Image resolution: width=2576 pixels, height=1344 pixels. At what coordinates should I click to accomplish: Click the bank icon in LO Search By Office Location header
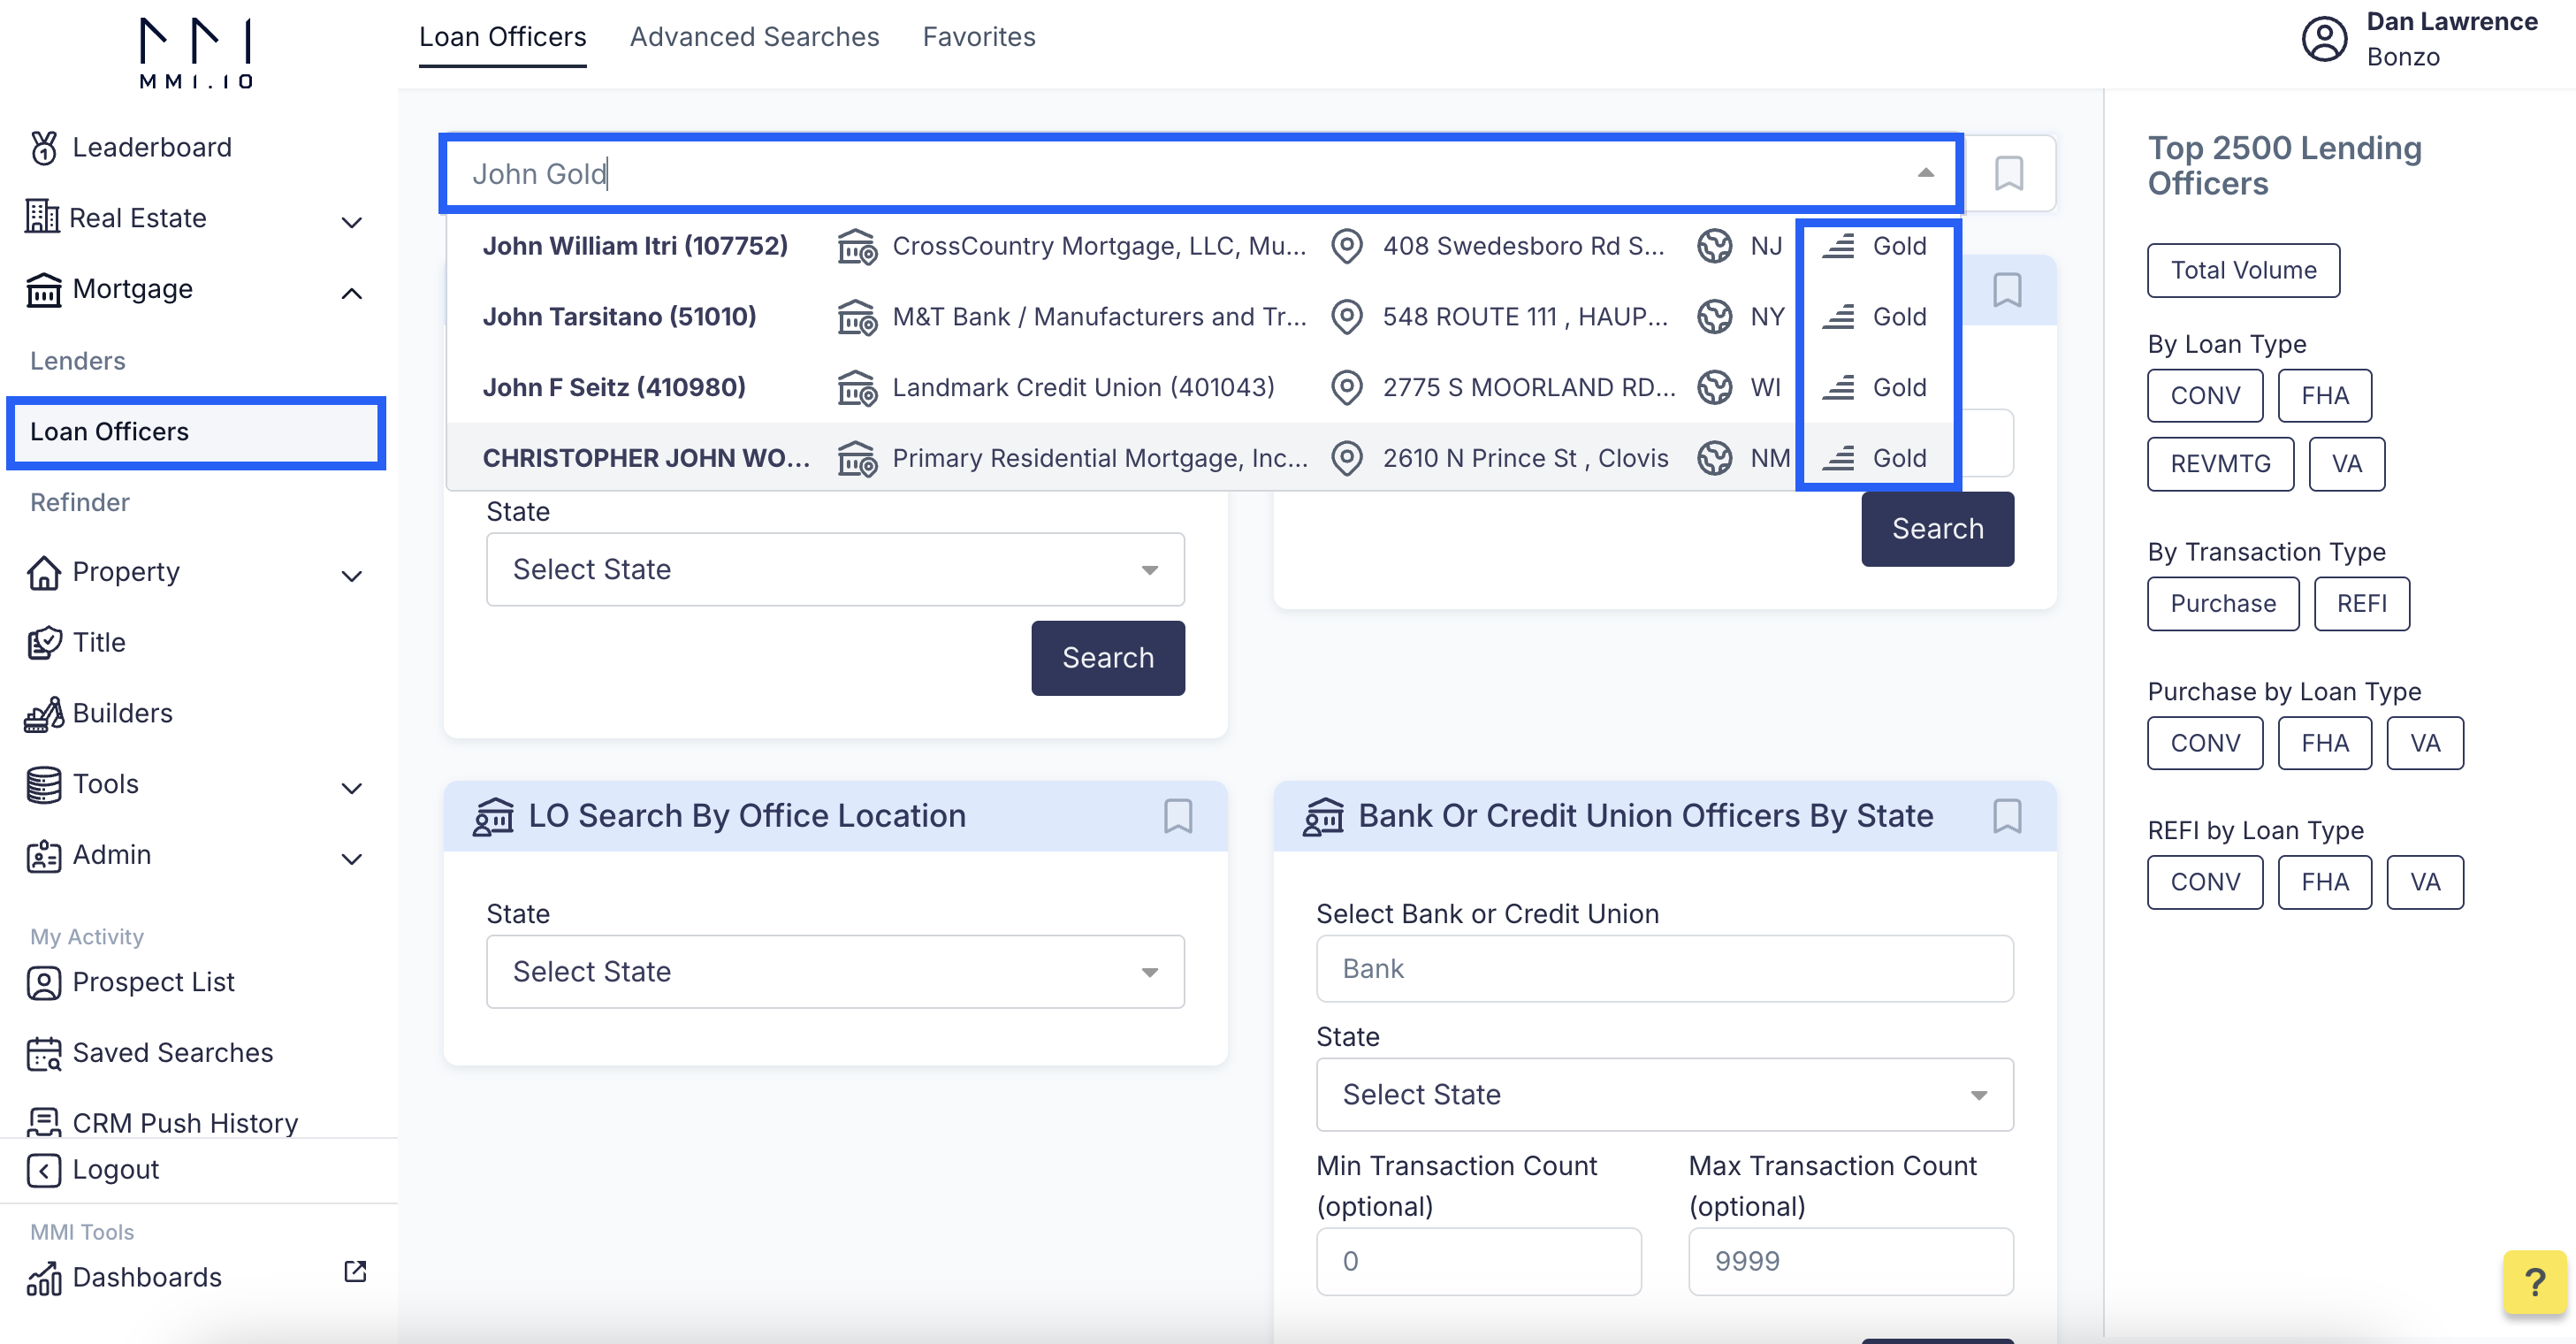click(x=493, y=817)
